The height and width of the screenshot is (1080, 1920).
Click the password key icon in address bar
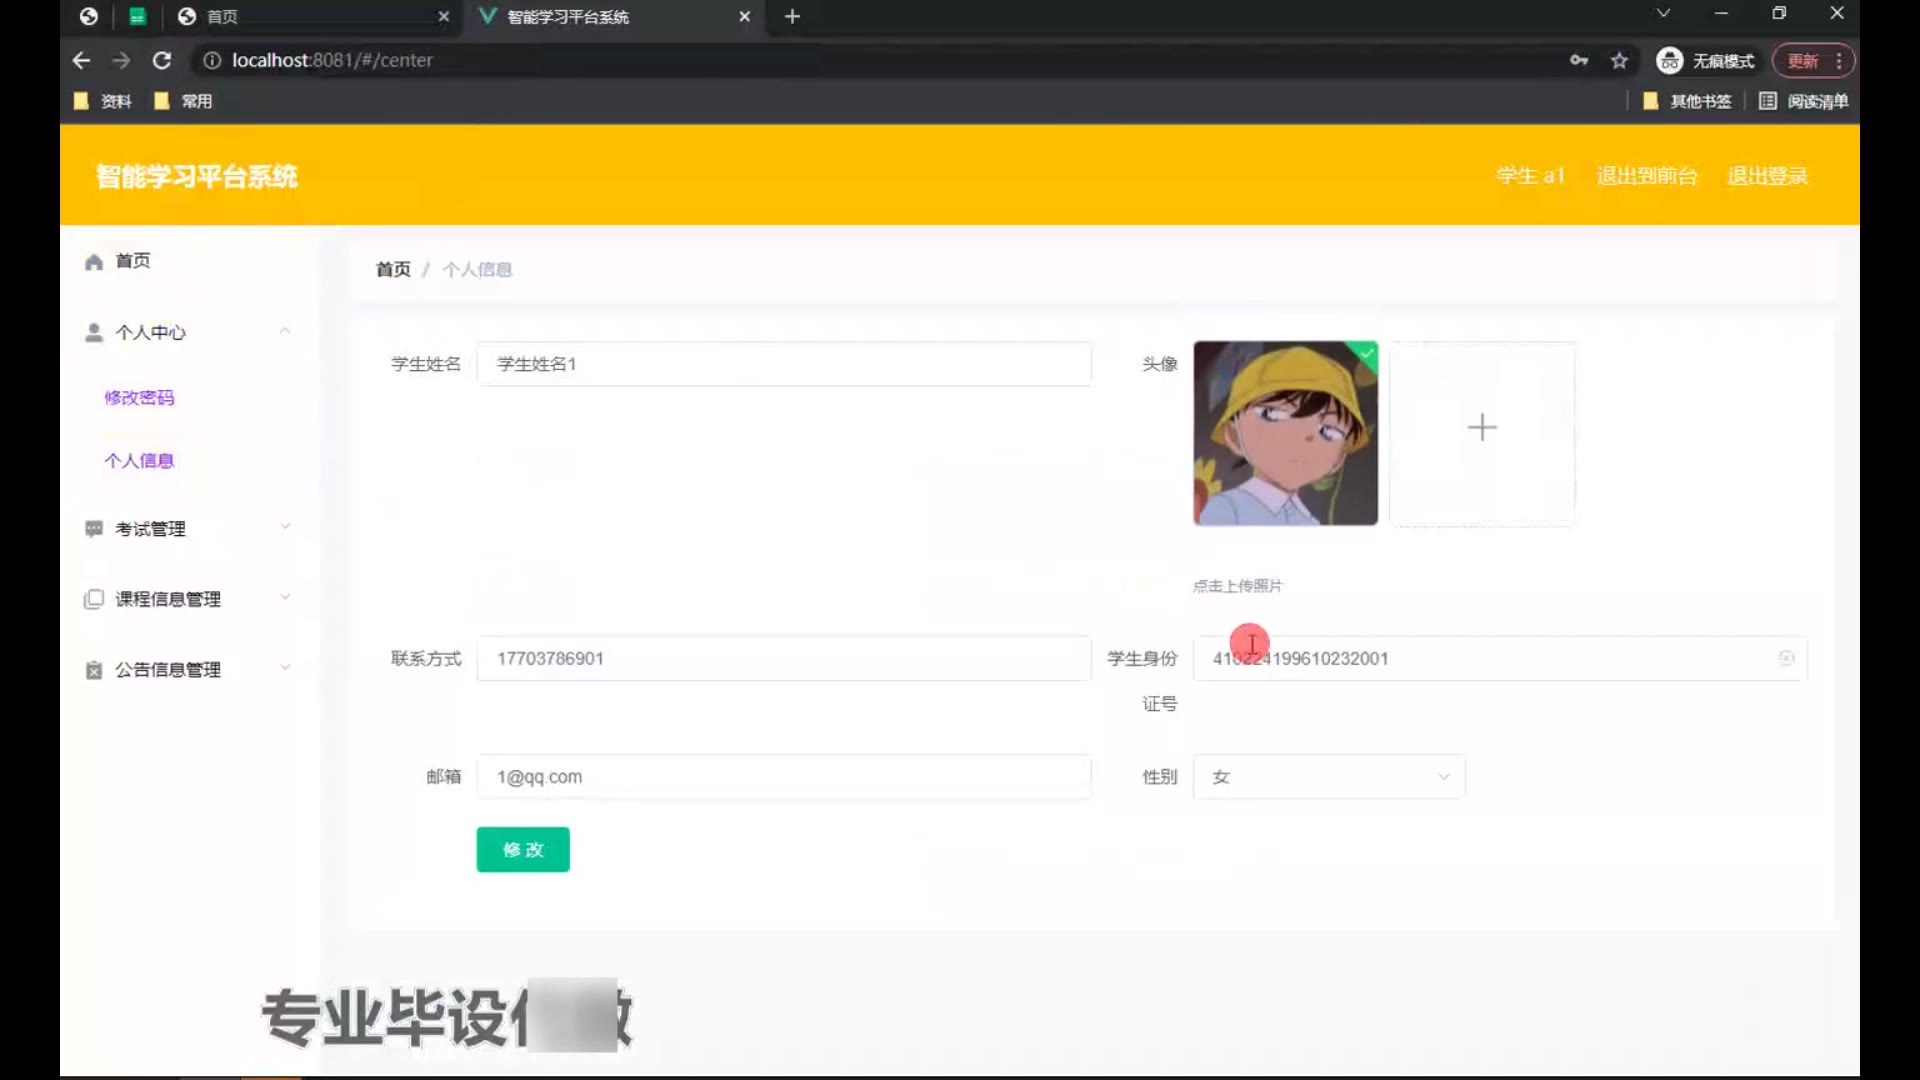1579,61
